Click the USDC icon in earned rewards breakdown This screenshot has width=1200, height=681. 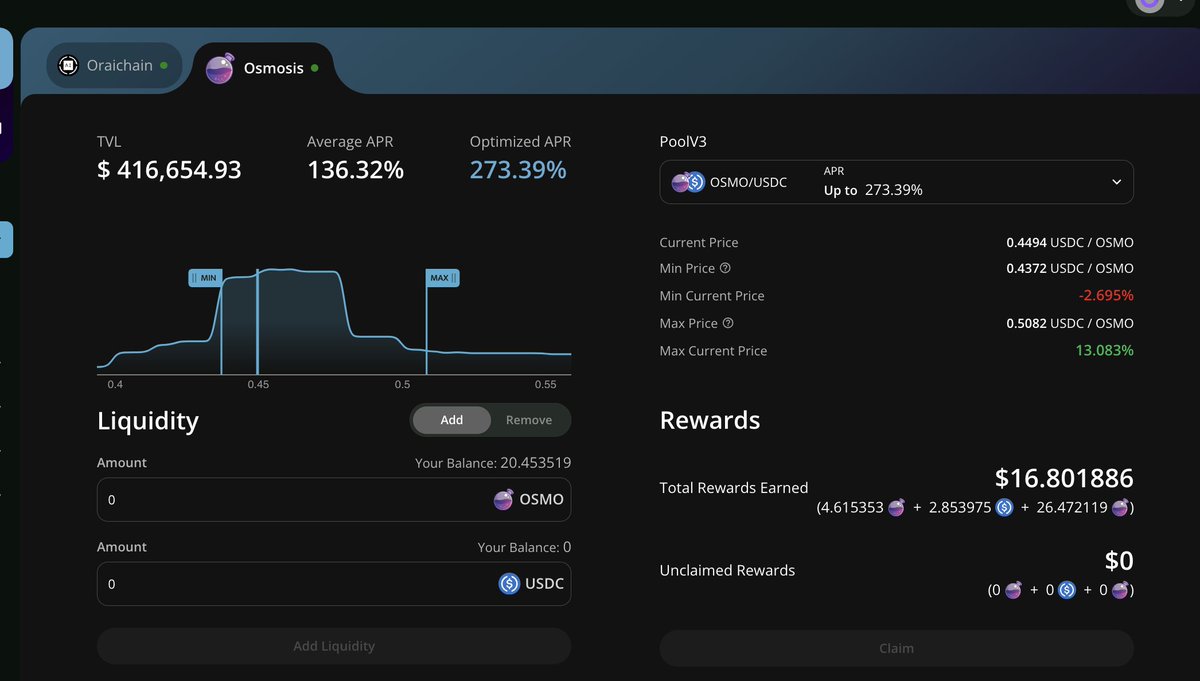coord(1005,507)
